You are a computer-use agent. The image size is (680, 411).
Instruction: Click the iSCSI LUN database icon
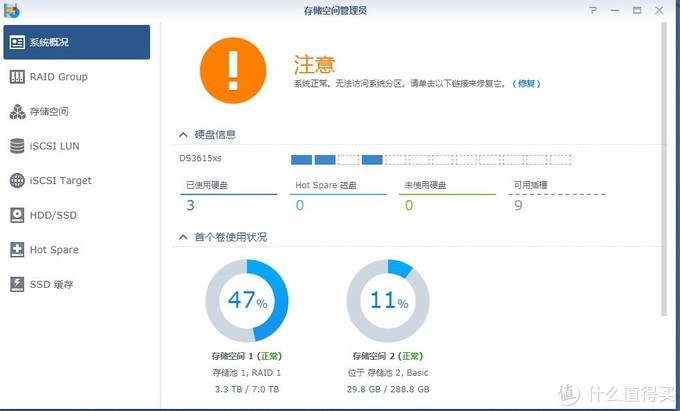click(17, 146)
